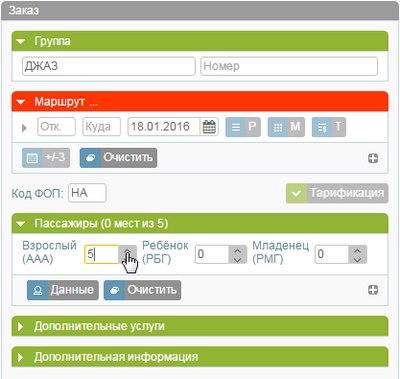The height and width of the screenshot is (379, 400).
Task: Click Очистить in the Пассажиры section
Action: coord(142,290)
